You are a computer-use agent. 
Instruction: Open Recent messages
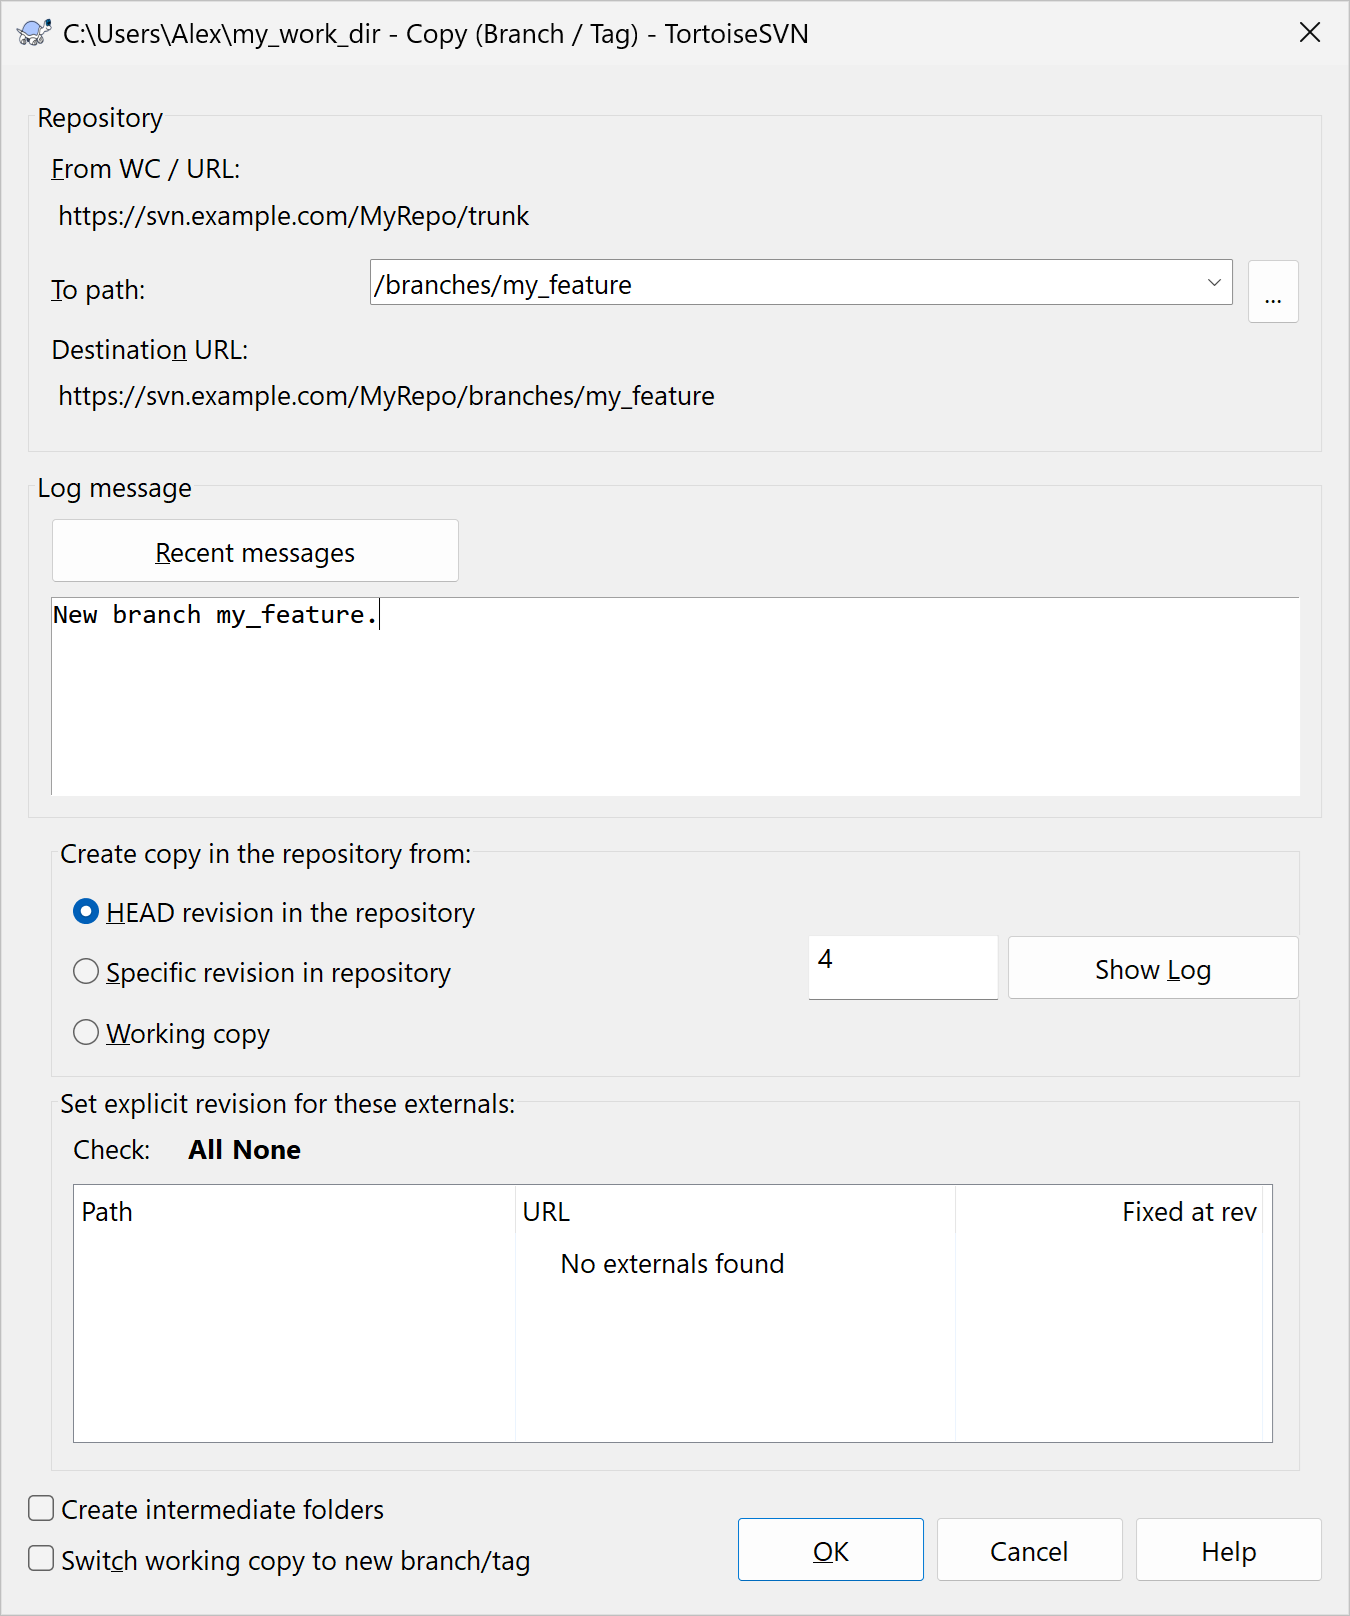pos(255,551)
